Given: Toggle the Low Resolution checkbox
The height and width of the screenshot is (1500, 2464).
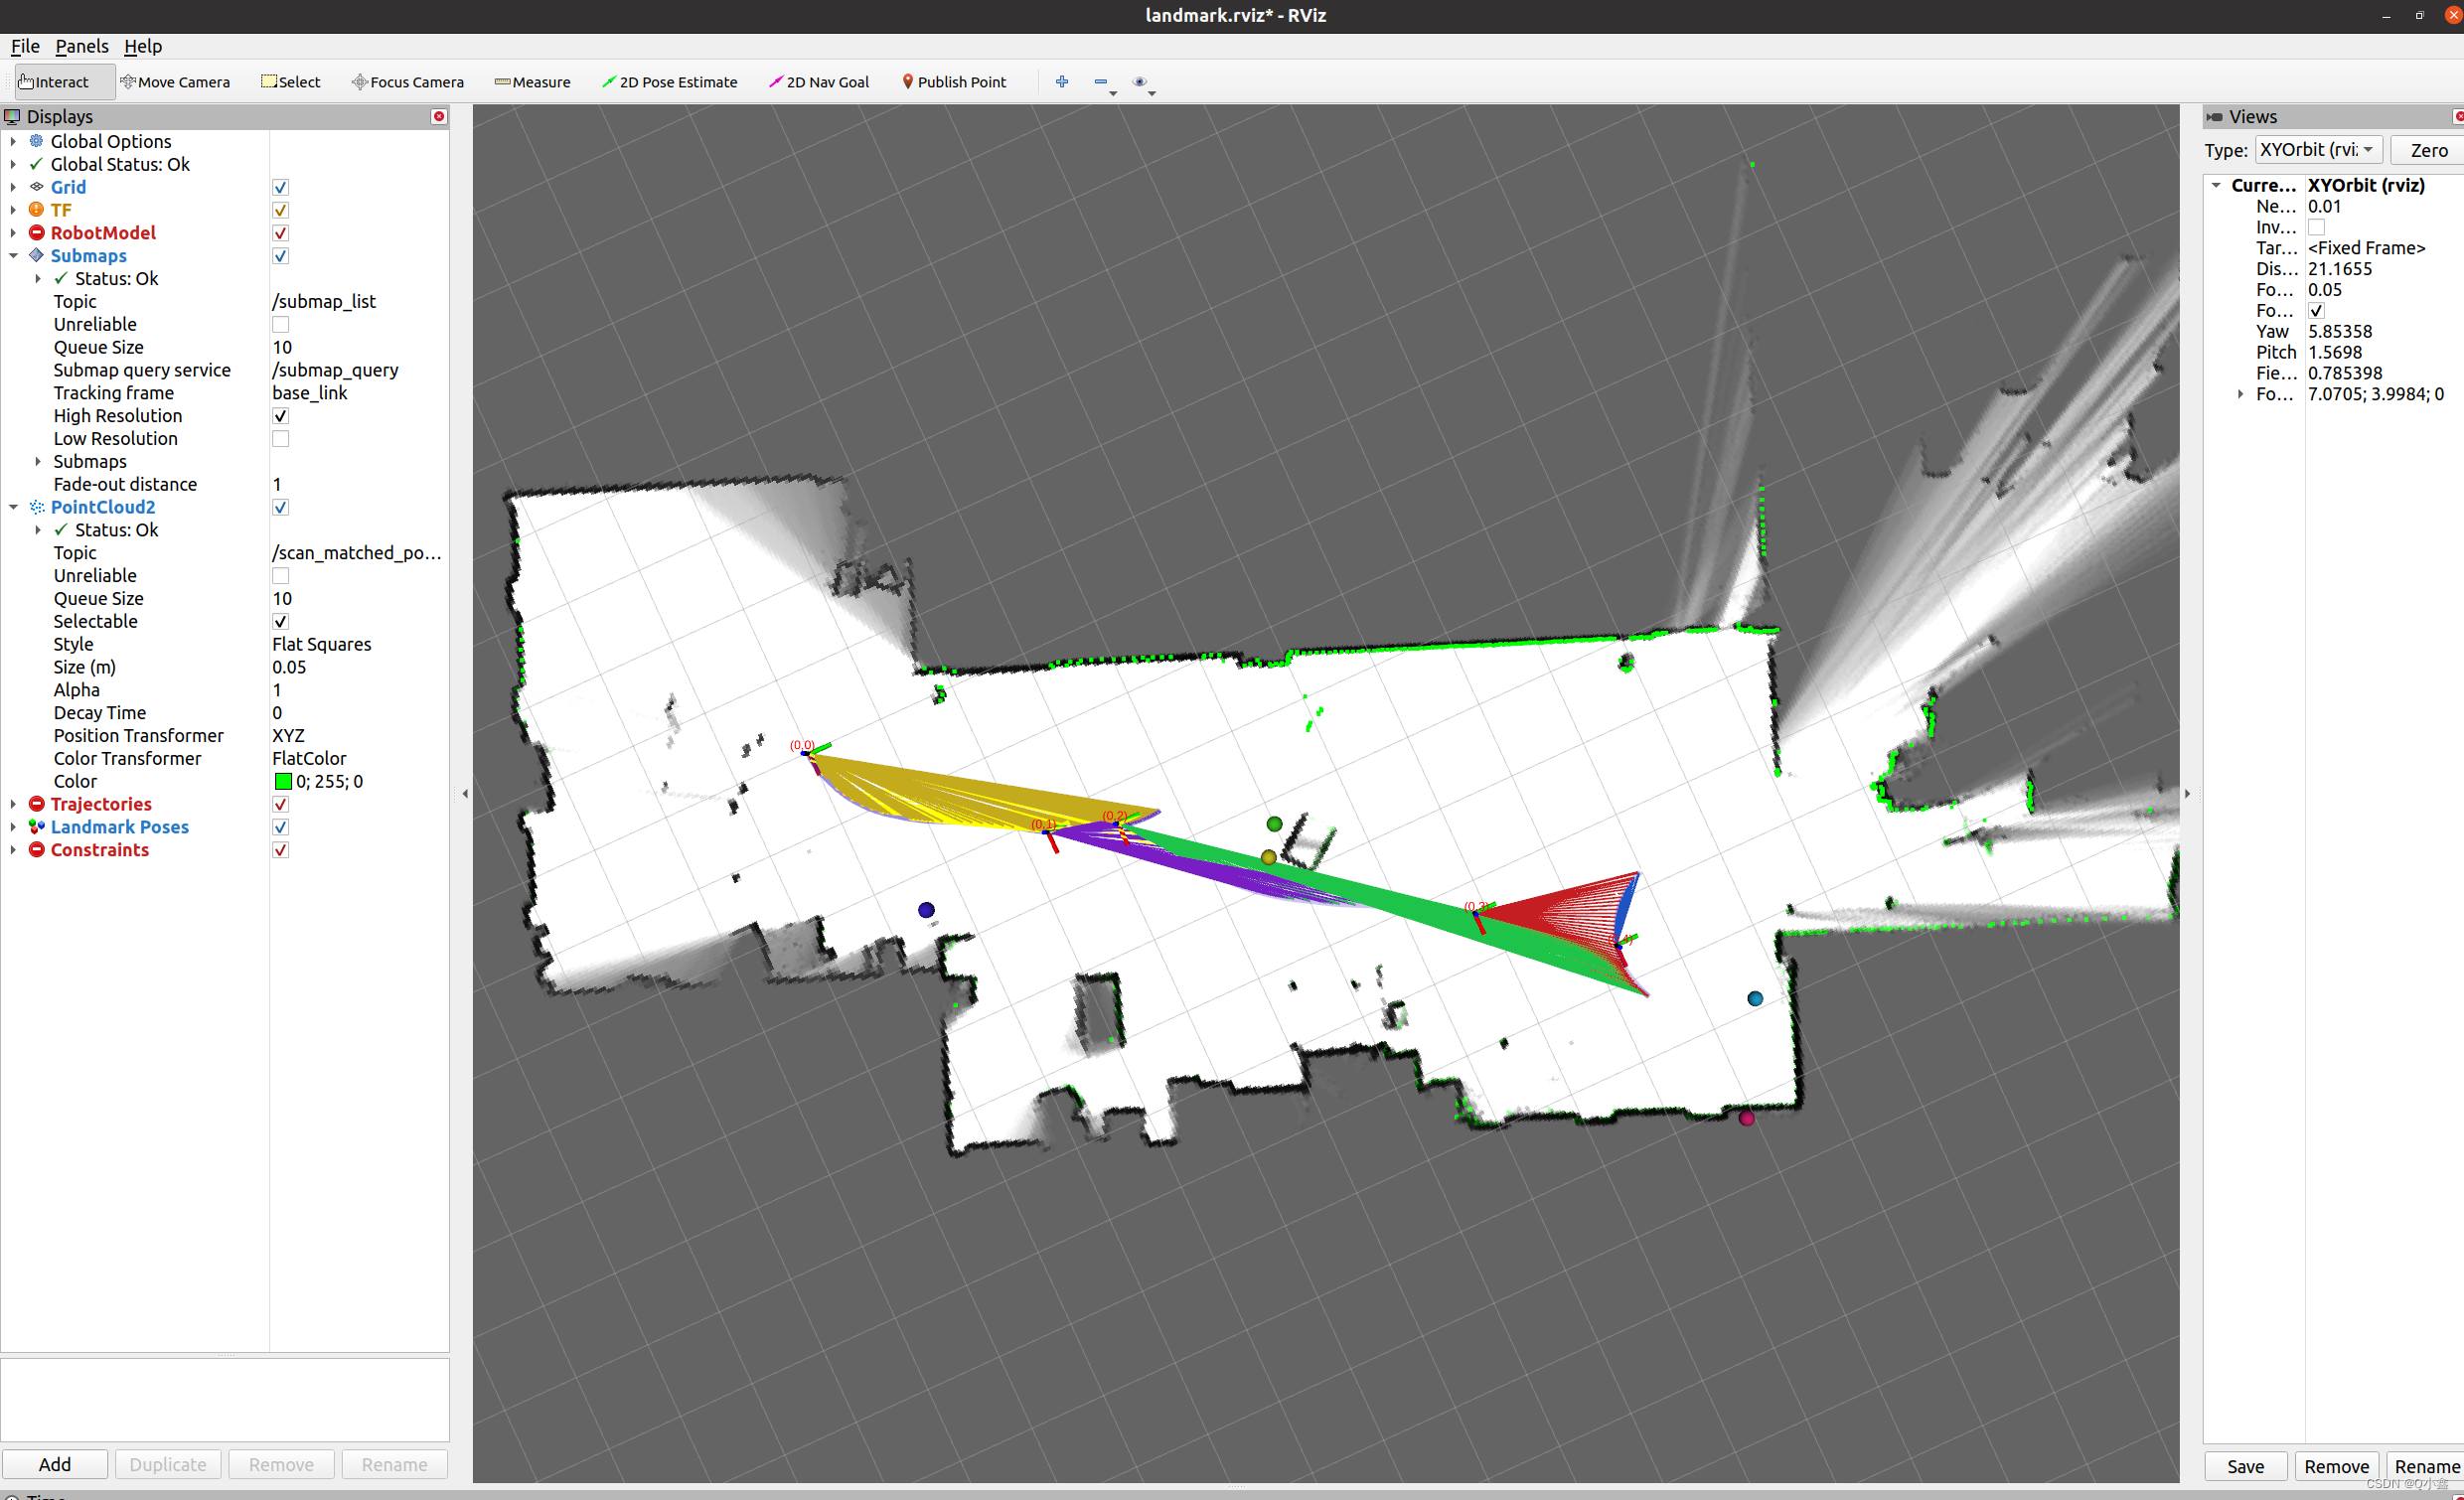Looking at the screenshot, I should point(281,439).
